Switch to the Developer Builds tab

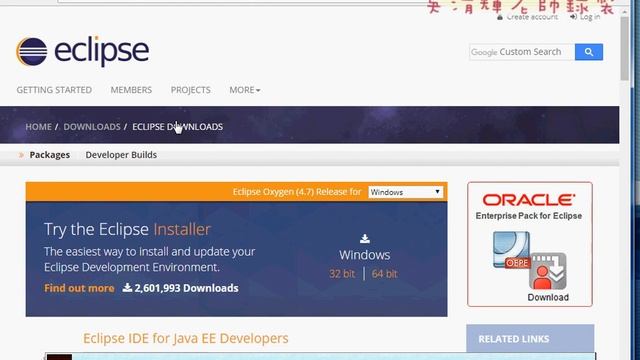coord(121,155)
